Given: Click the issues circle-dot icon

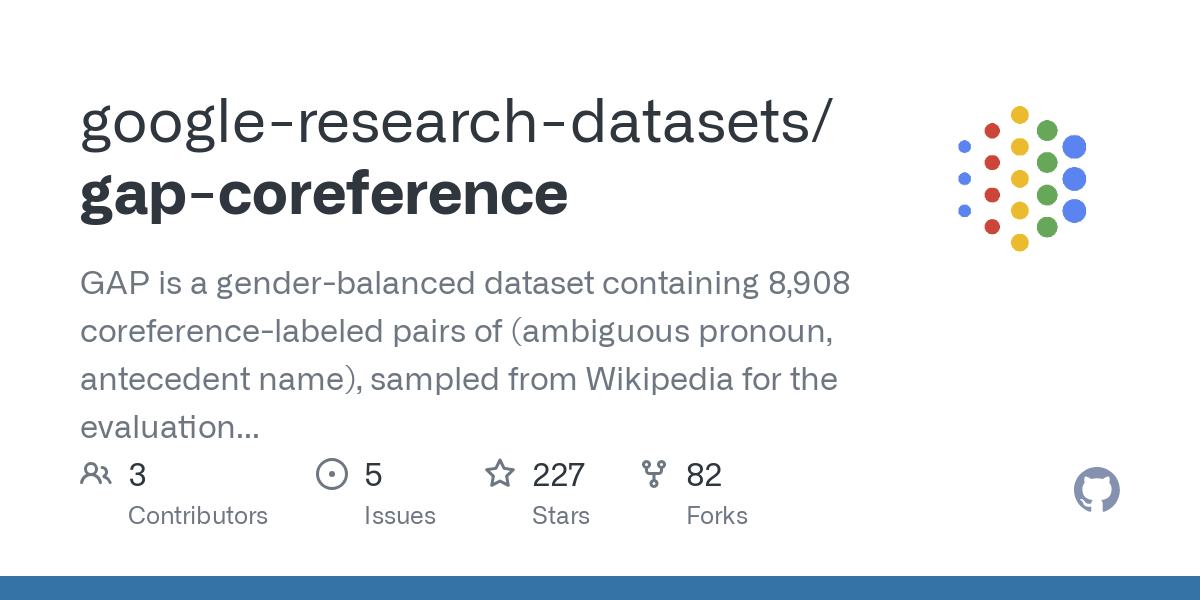Looking at the screenshot, I should pos(331,474).
